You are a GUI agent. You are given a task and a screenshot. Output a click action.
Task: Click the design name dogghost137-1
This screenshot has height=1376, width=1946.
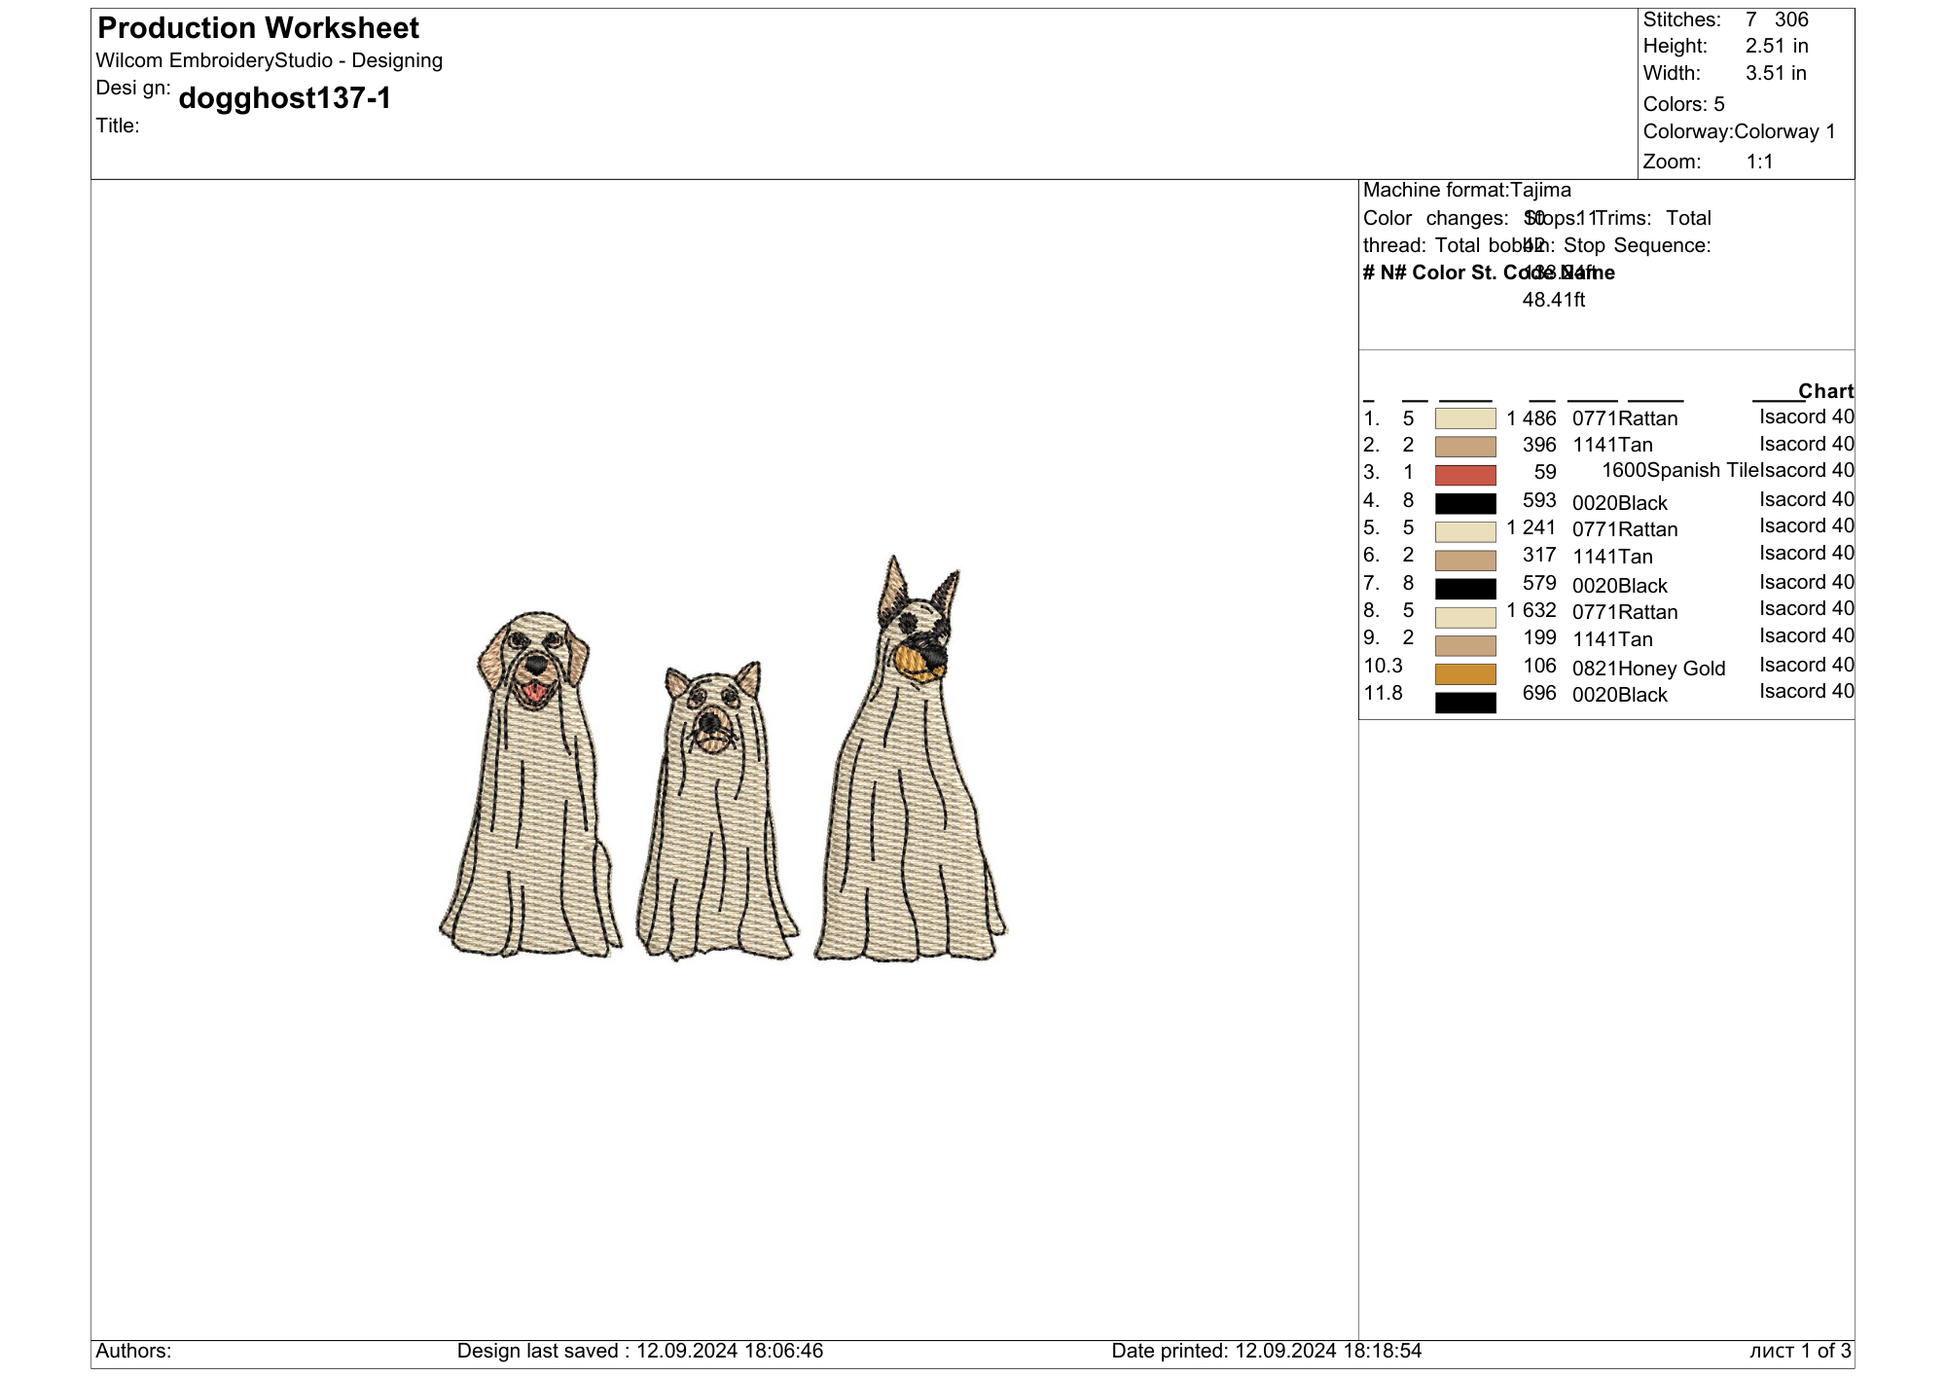(284, 98)
